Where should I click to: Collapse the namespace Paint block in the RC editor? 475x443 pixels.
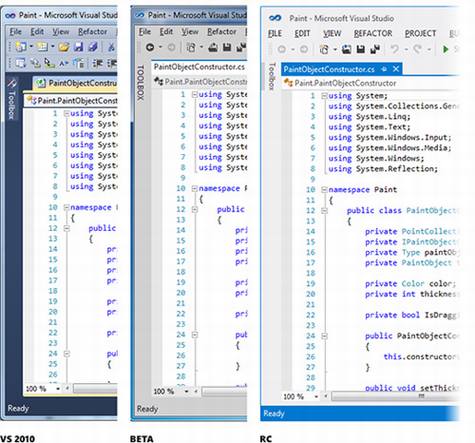[324, 190]
